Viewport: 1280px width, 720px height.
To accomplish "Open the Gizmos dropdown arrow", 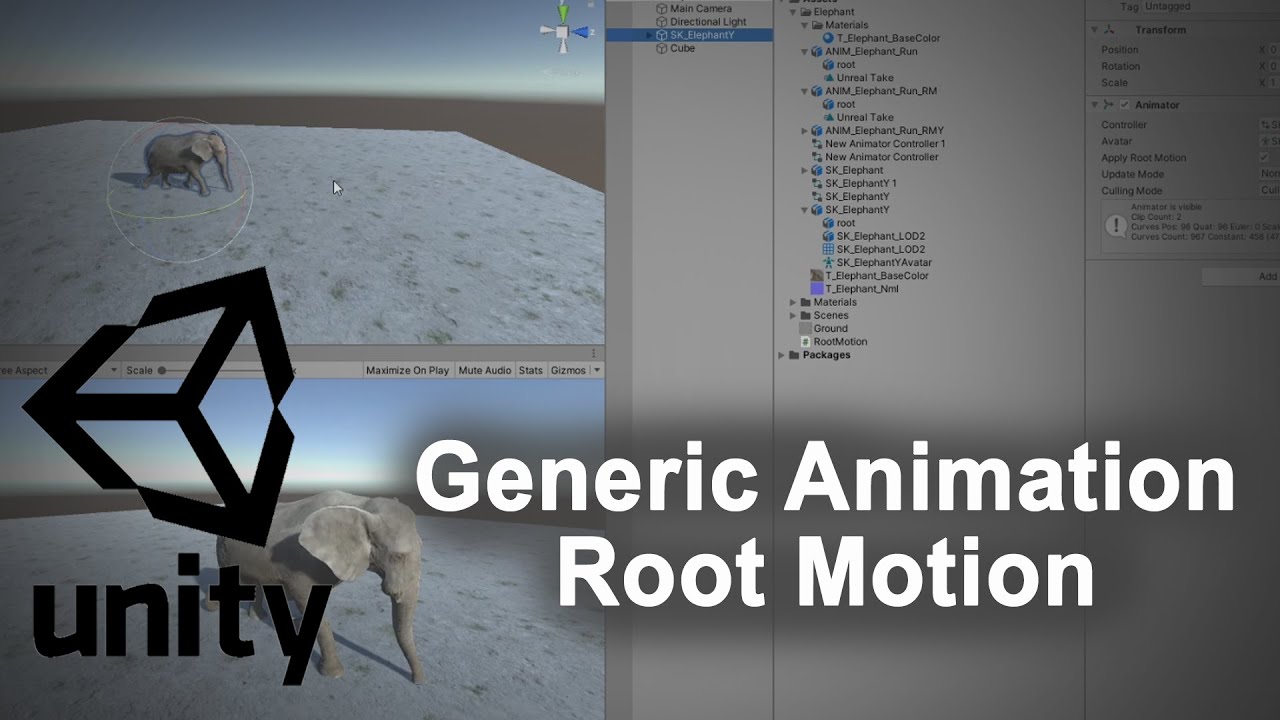I will pyautogui.click(x=597, y=370).
